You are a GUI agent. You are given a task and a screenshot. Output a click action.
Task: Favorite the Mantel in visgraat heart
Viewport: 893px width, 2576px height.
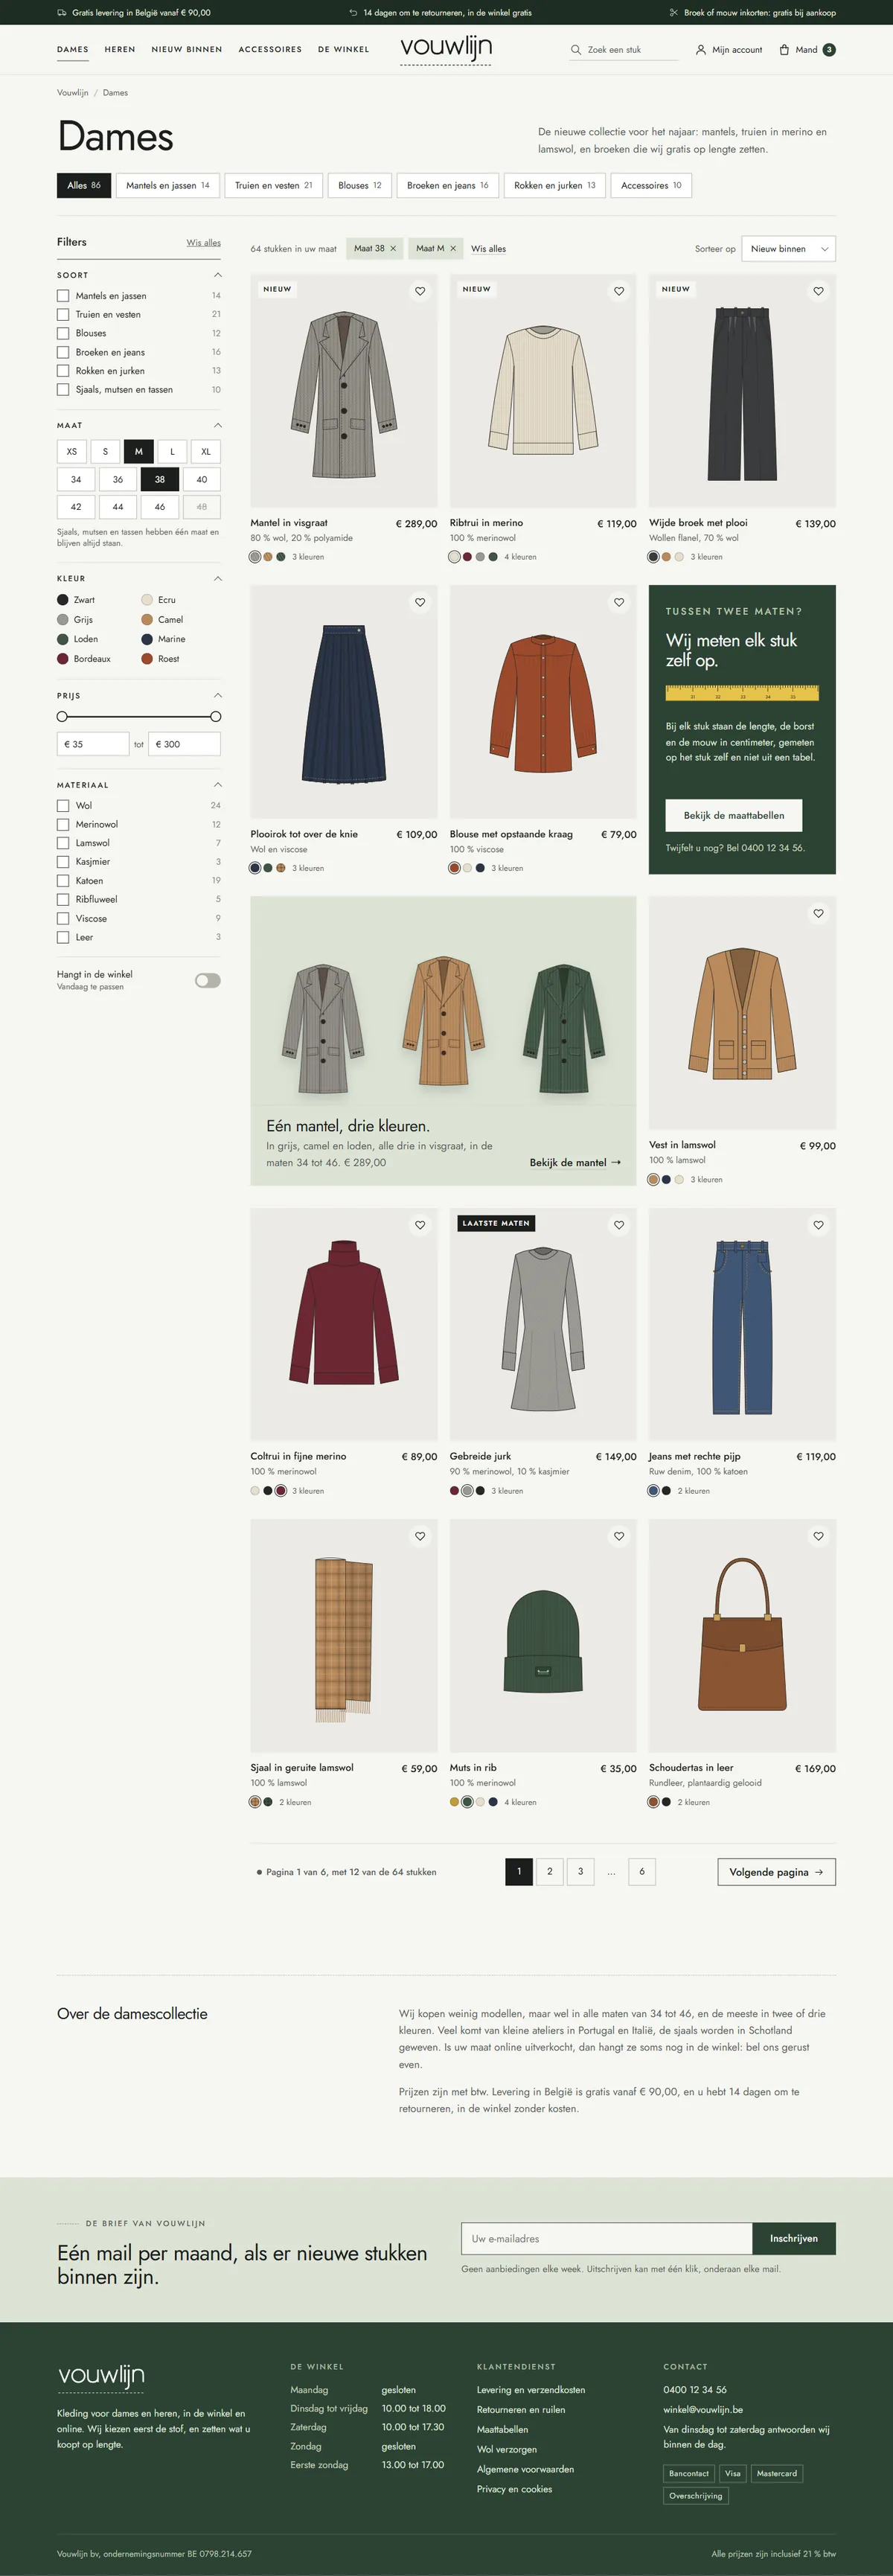click(x=420, y=291)
